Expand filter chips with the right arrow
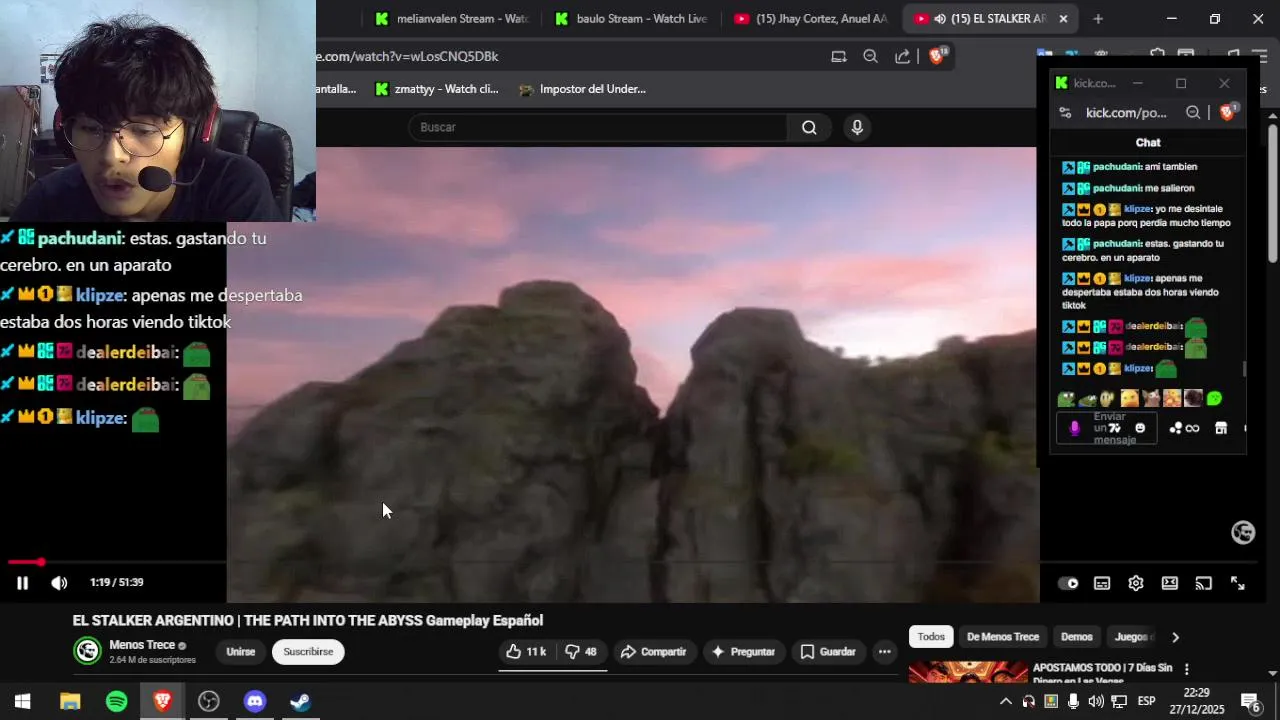Viewport: 1280px width, 720px height. 1175,637
